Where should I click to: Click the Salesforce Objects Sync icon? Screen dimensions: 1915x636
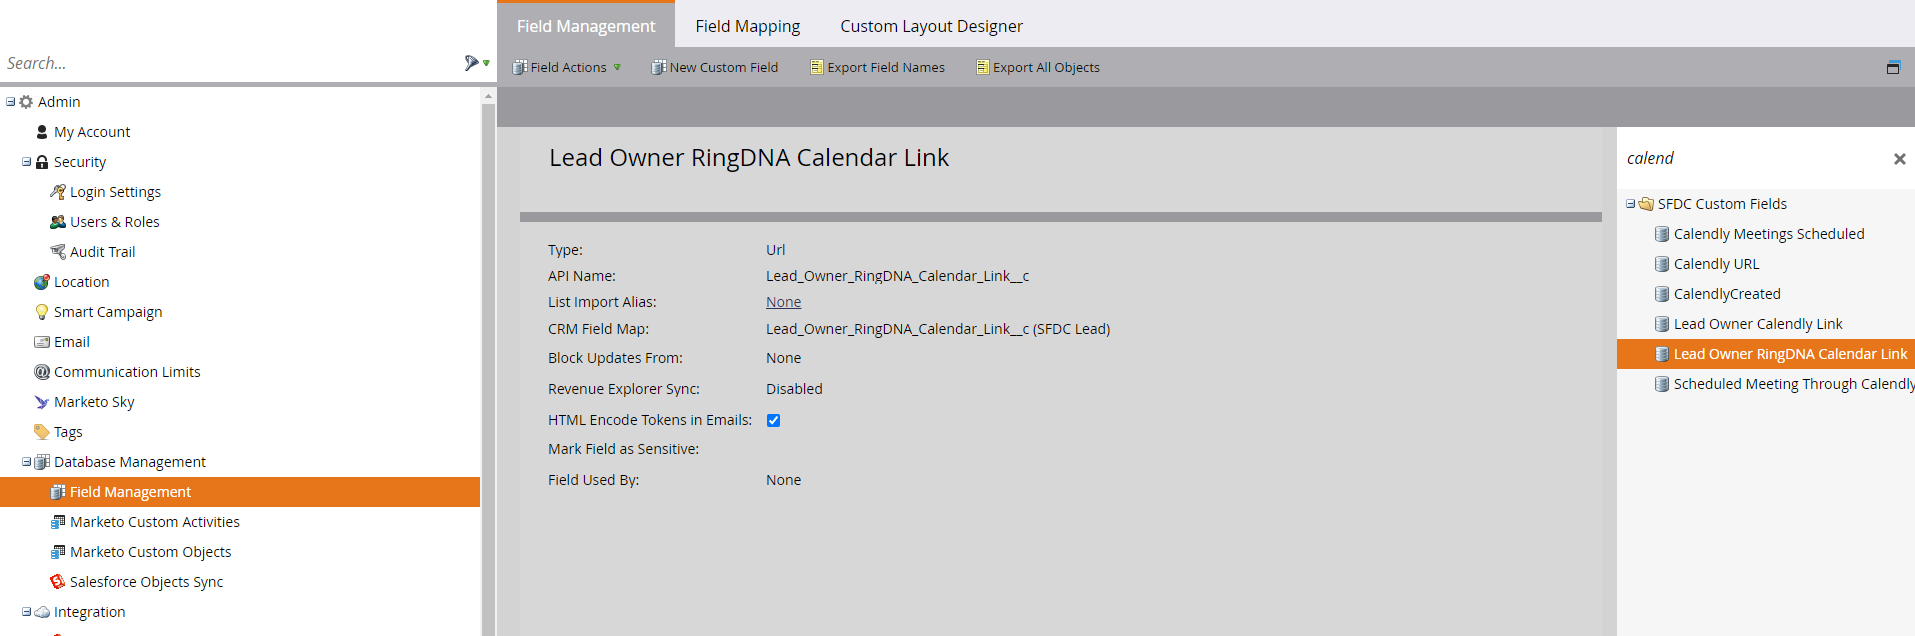click(58, 582)
